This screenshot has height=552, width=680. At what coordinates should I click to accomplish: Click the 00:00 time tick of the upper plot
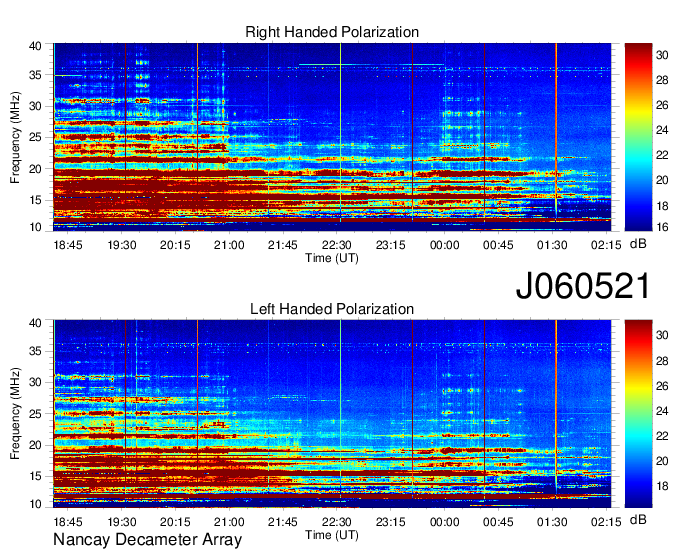(x=445, y=245)
